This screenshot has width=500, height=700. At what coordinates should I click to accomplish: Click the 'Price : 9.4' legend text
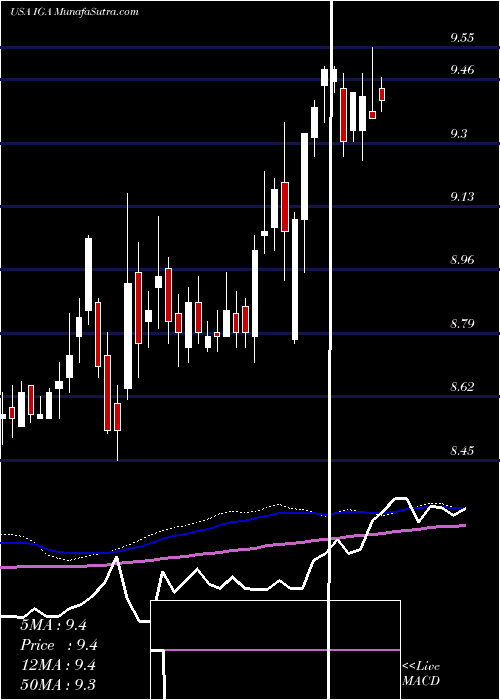click(59, 645)
